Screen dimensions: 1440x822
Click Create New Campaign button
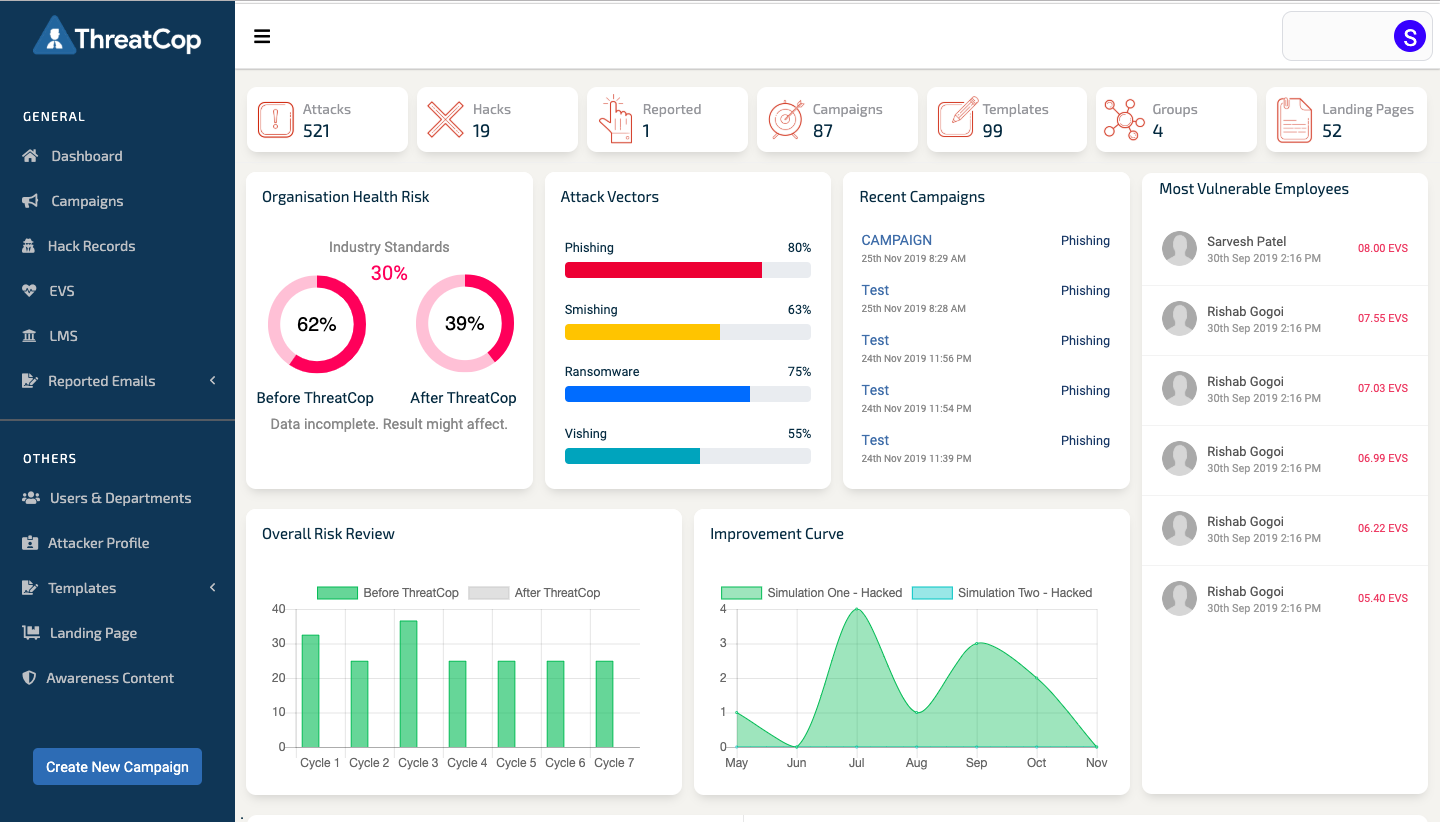[117, 767]
